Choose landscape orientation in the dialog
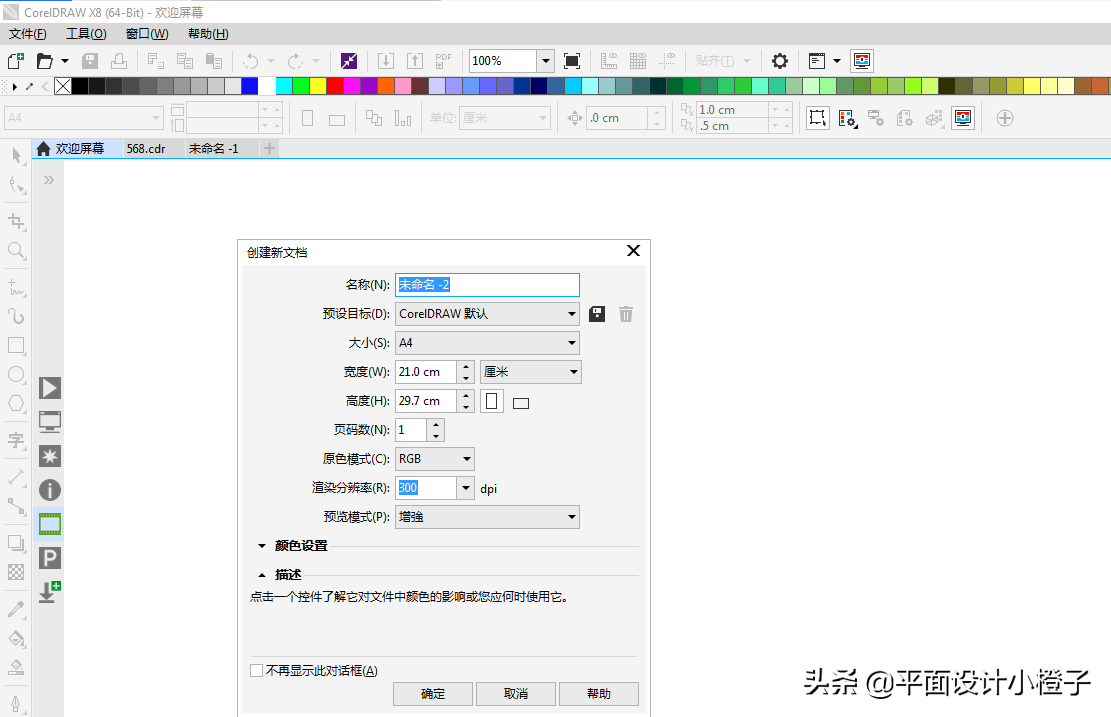The height and width of the screenshot is (717, 1111). click(521, 403)
